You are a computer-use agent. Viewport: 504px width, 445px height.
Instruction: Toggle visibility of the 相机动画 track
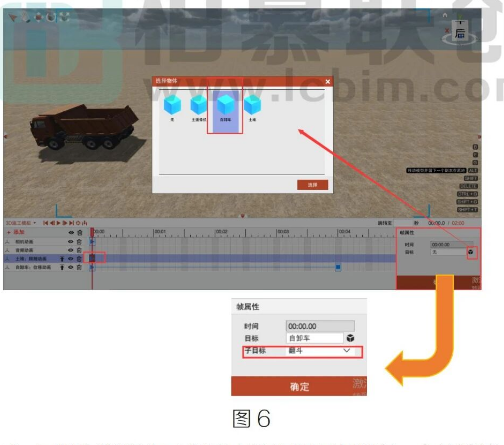click(70, 241)
